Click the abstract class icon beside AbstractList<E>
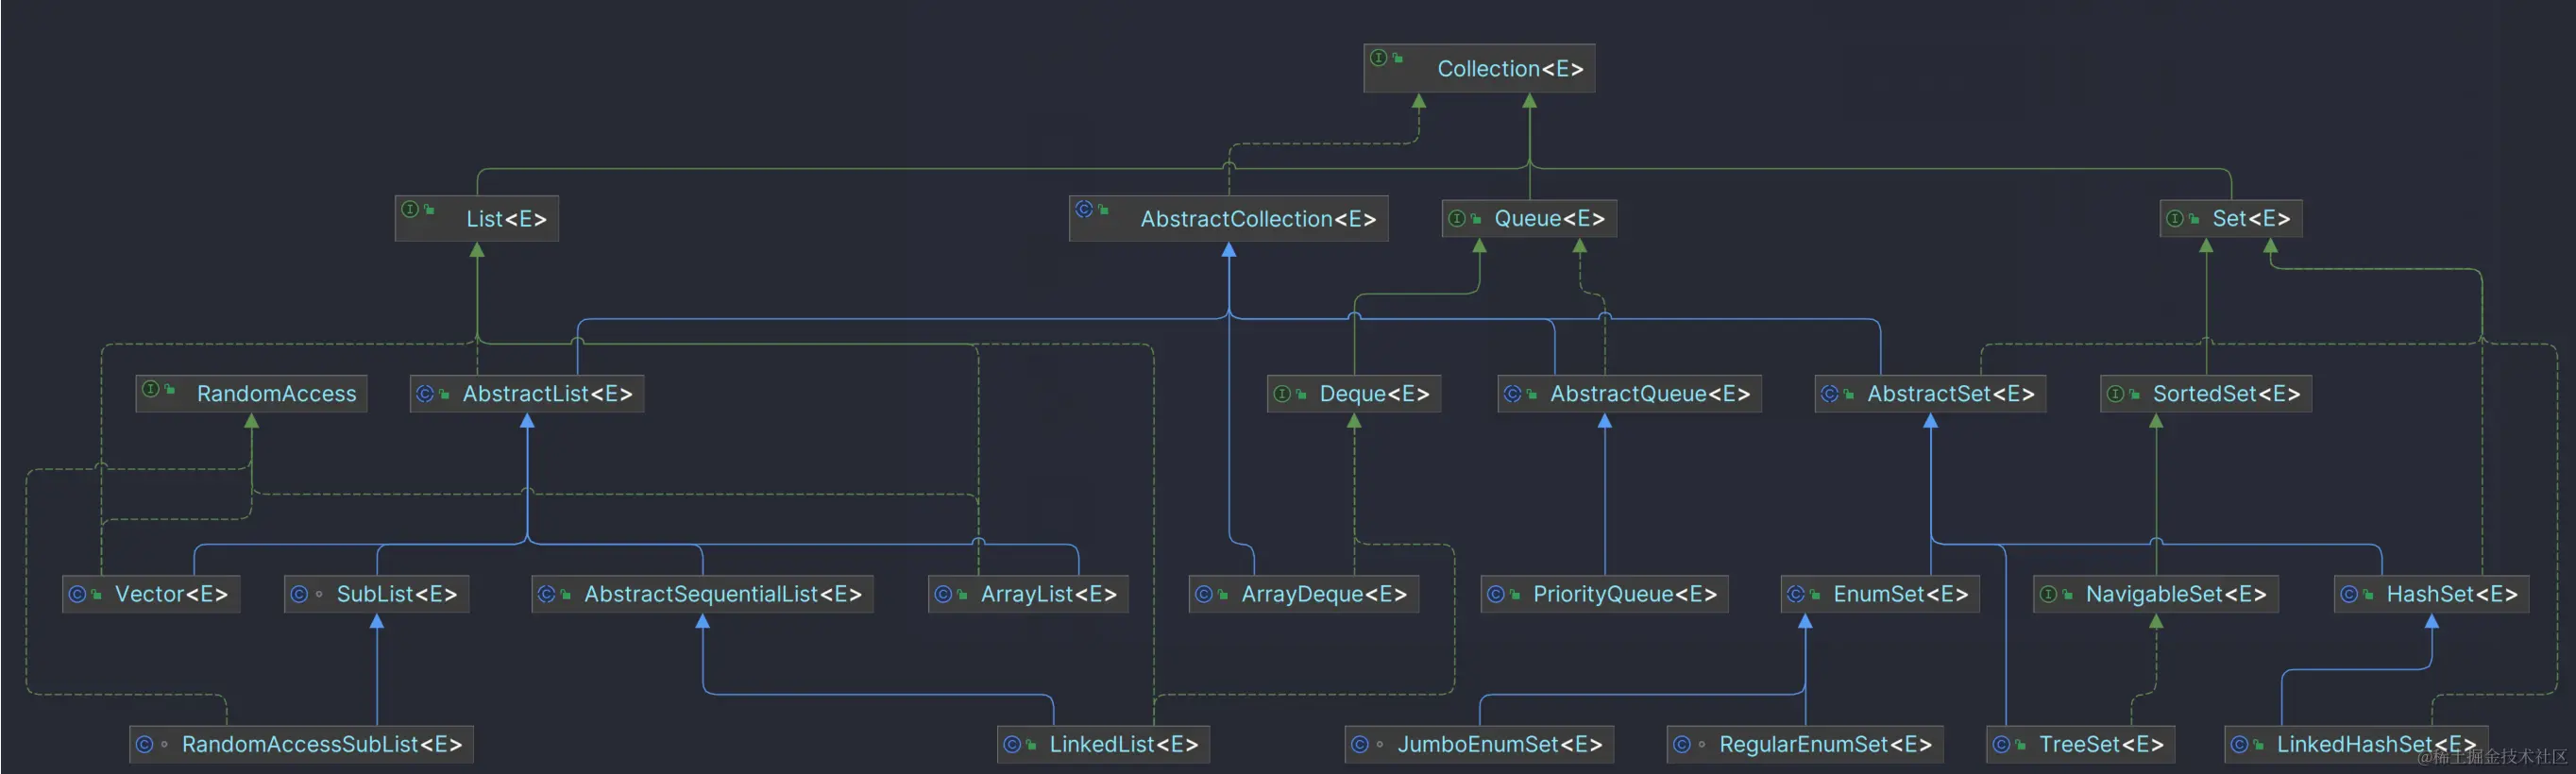 [x=425, y=394]
